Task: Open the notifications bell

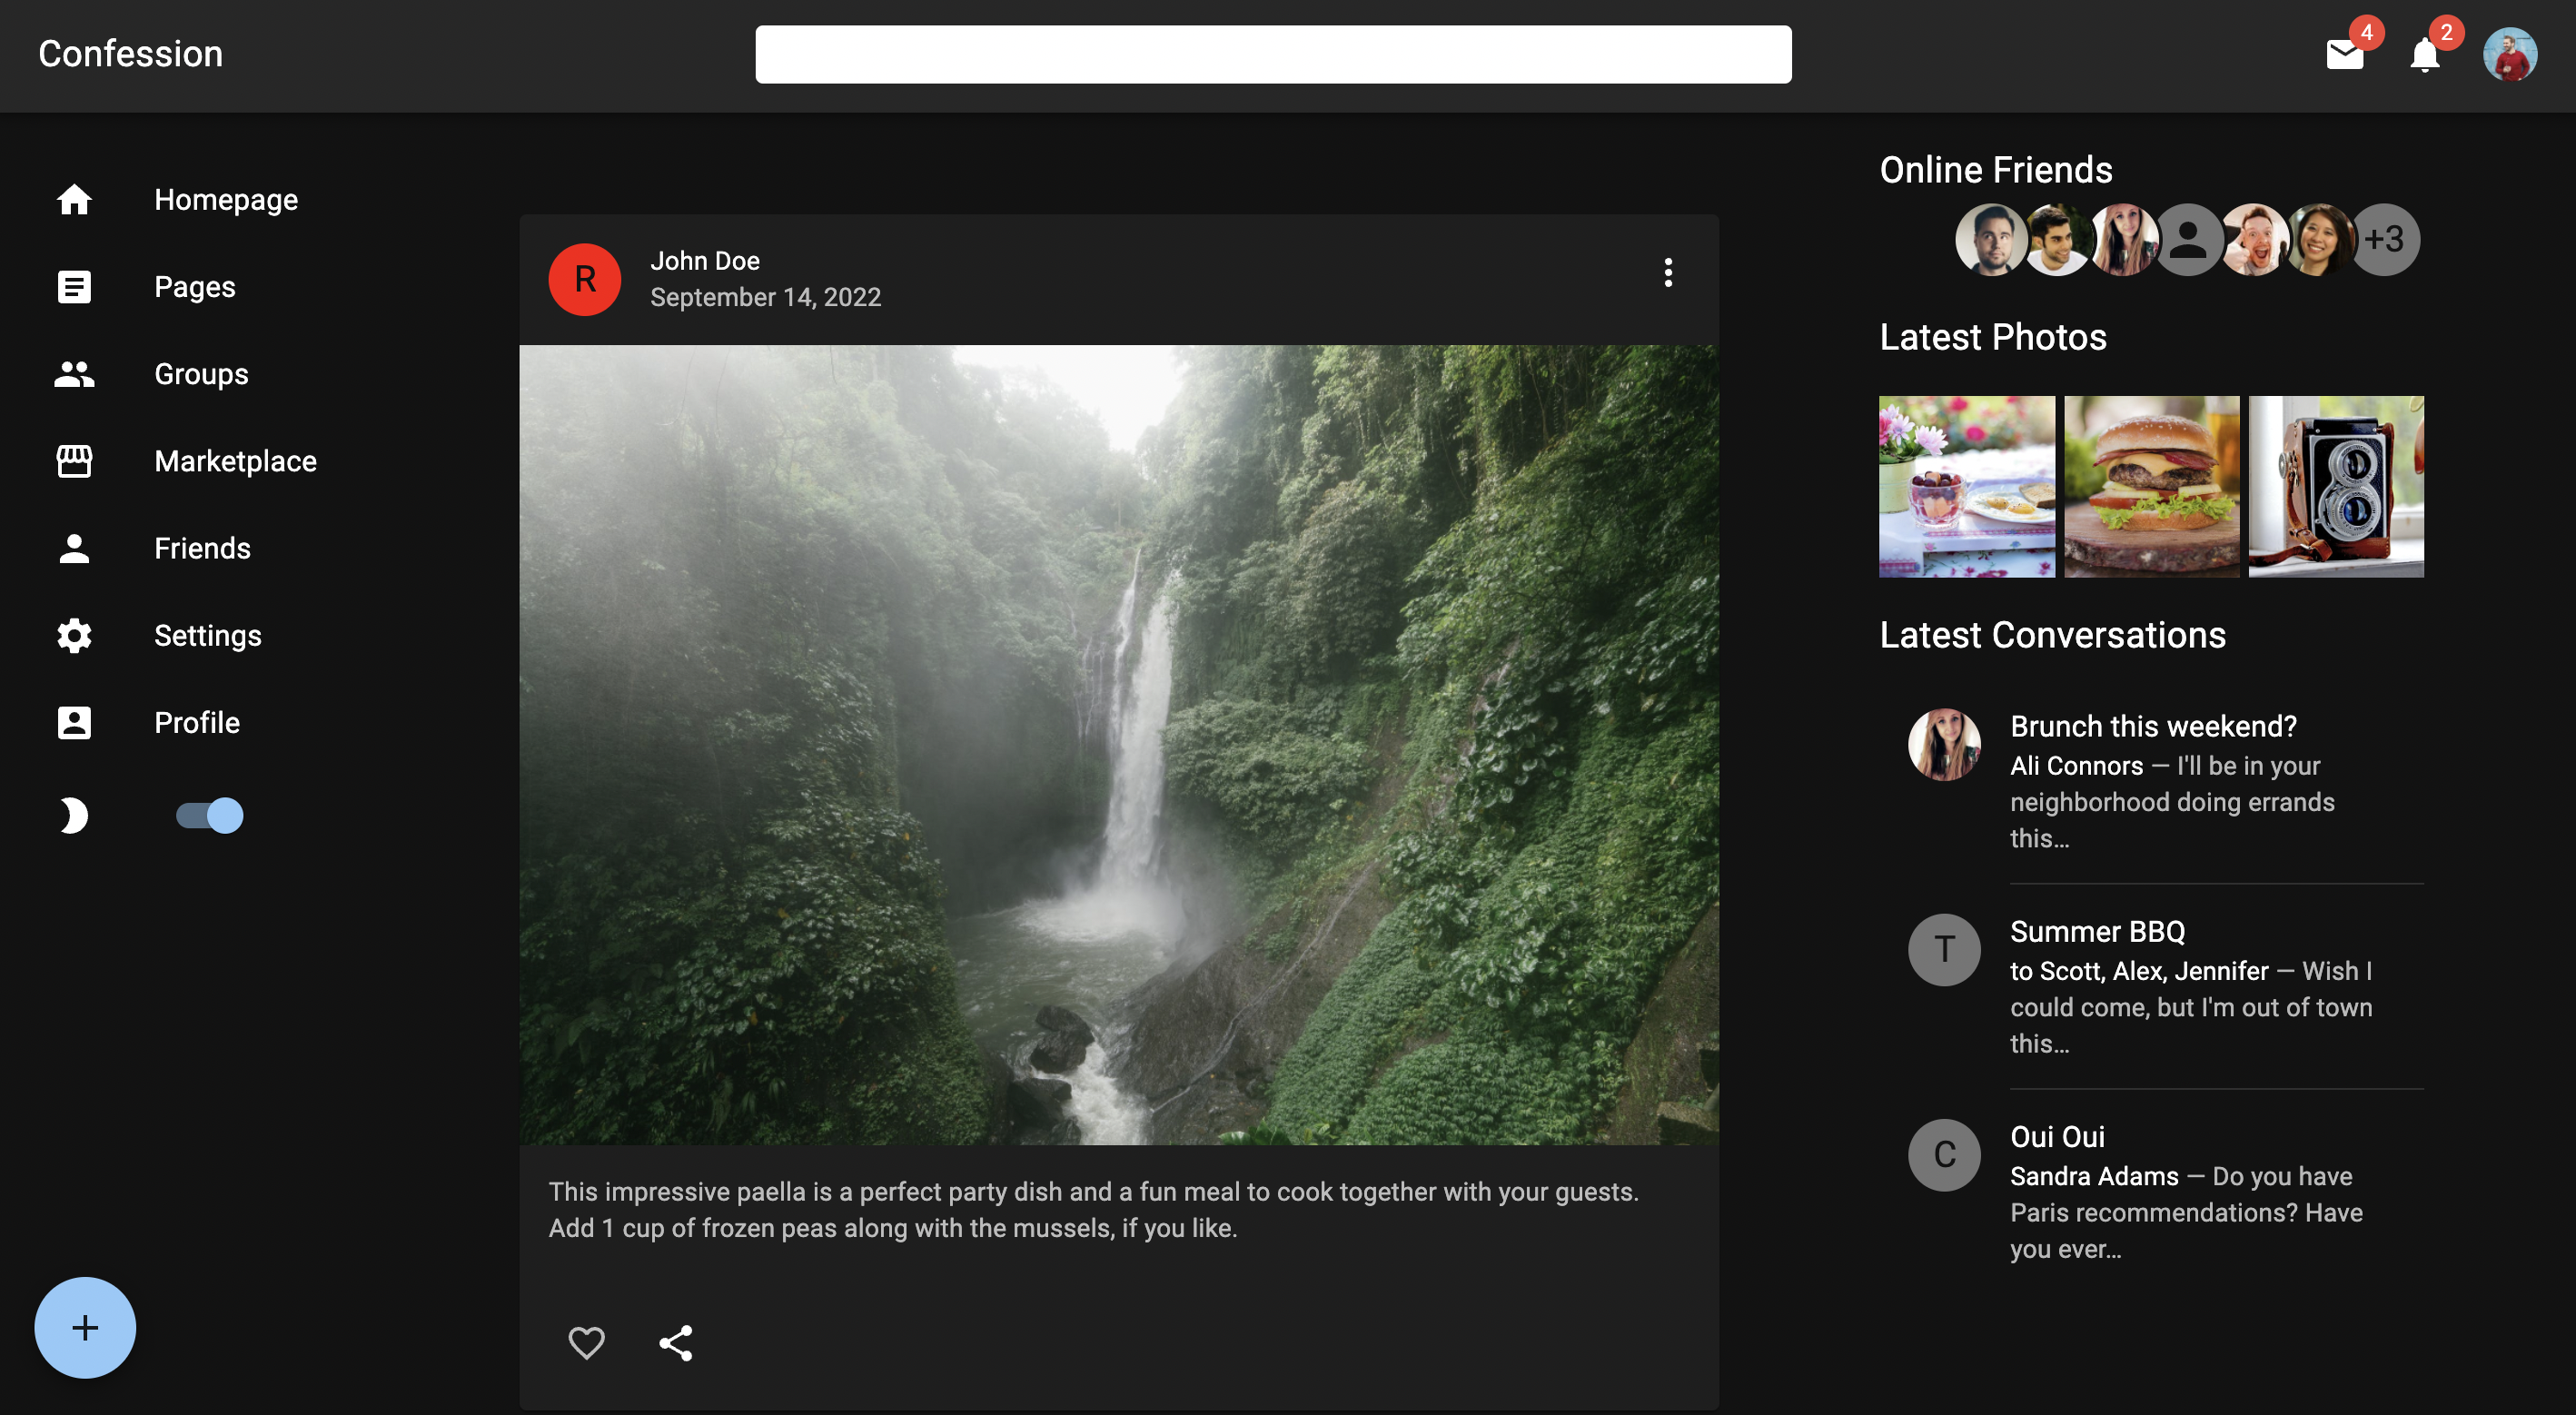Action: (x=2424, y=55)
